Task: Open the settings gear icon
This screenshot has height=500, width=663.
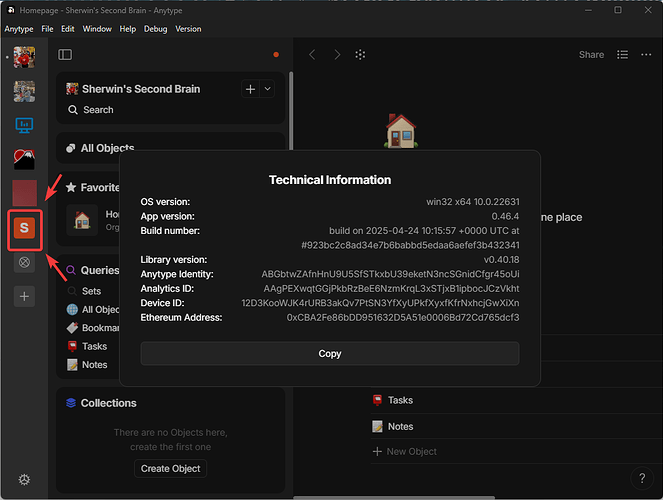Action: click(24, 479)
